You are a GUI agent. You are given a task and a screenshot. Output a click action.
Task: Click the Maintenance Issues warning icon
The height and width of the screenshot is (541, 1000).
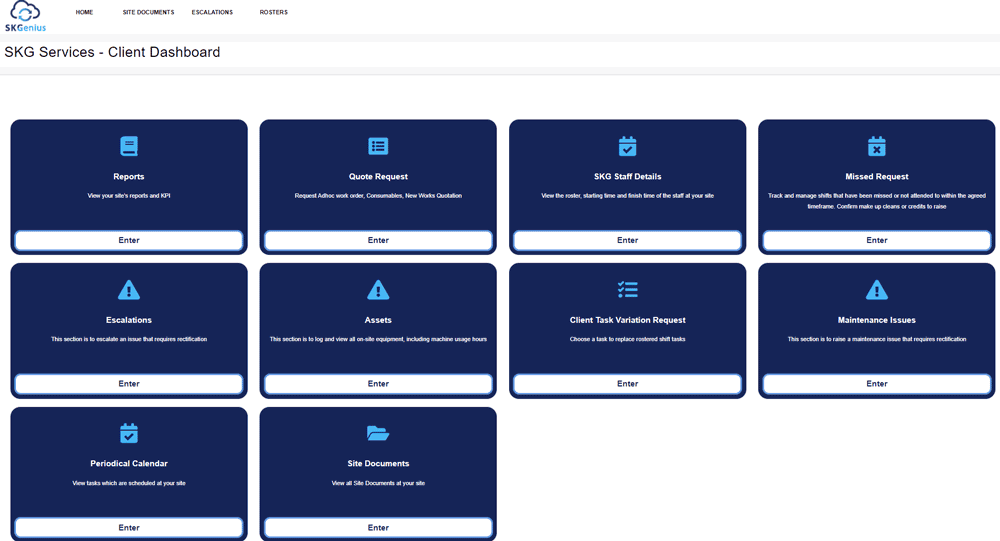pyautogui.click(x=877, y=290)
